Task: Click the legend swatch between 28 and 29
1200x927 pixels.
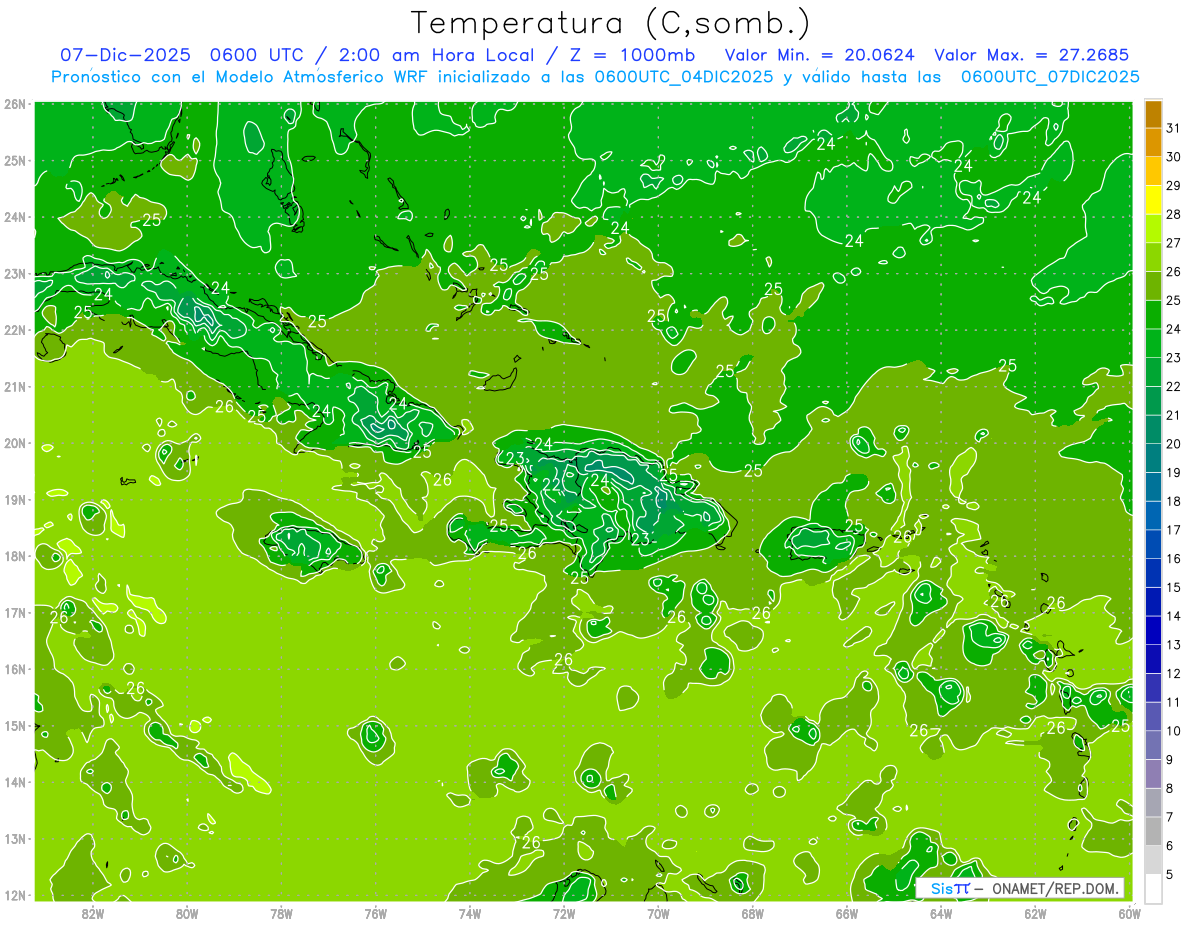Action: pyautogui.click(x=1153, y=201)
